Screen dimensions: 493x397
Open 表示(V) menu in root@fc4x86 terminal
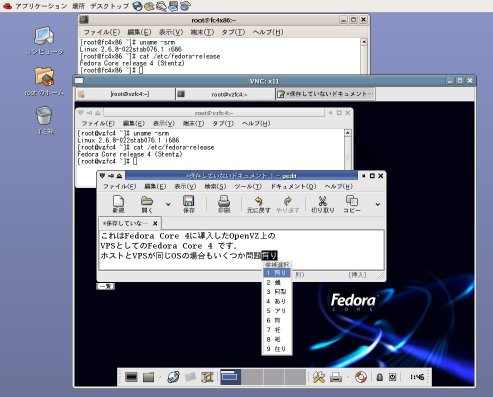171,32
